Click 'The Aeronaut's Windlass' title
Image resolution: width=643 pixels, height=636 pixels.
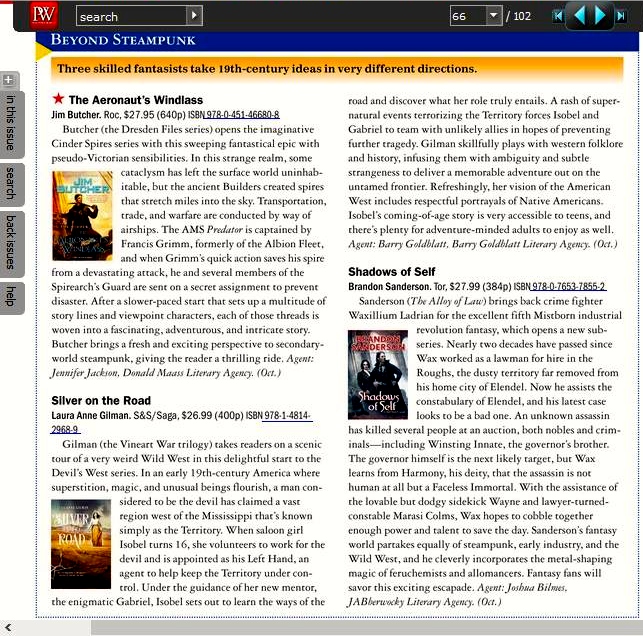tap(136, 100)
